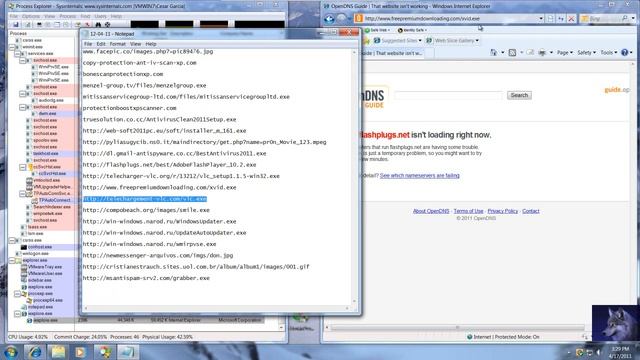
Task: Click the IE horizontal scrollbar at page bottom
Action: (457, 327)
